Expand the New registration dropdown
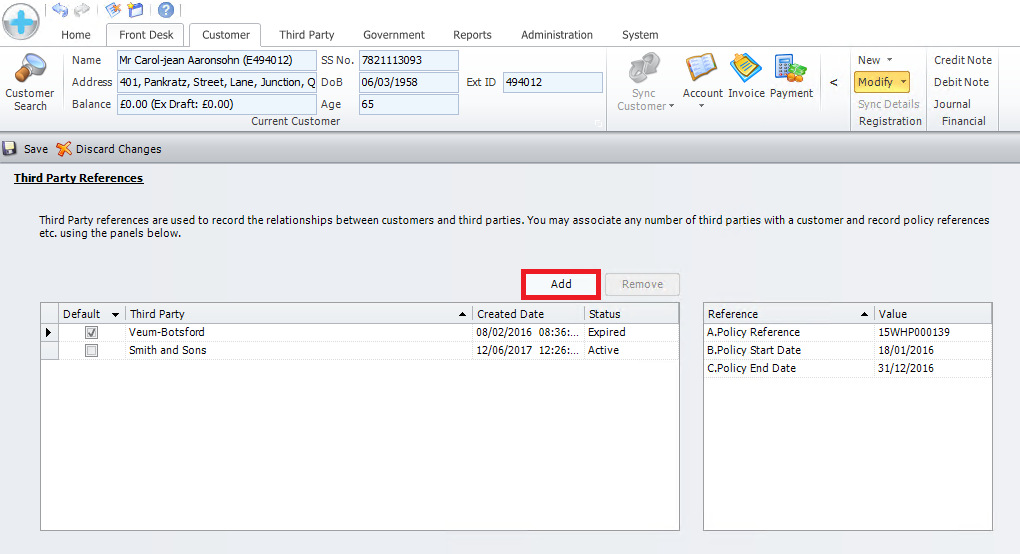Screen dimensions: 1020x554 pos(875,60)
